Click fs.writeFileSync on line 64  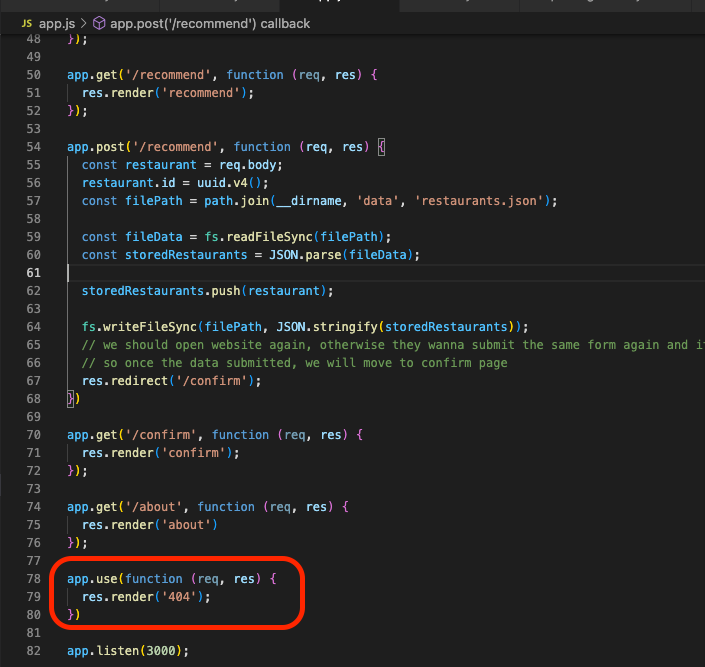coord(139,327)
